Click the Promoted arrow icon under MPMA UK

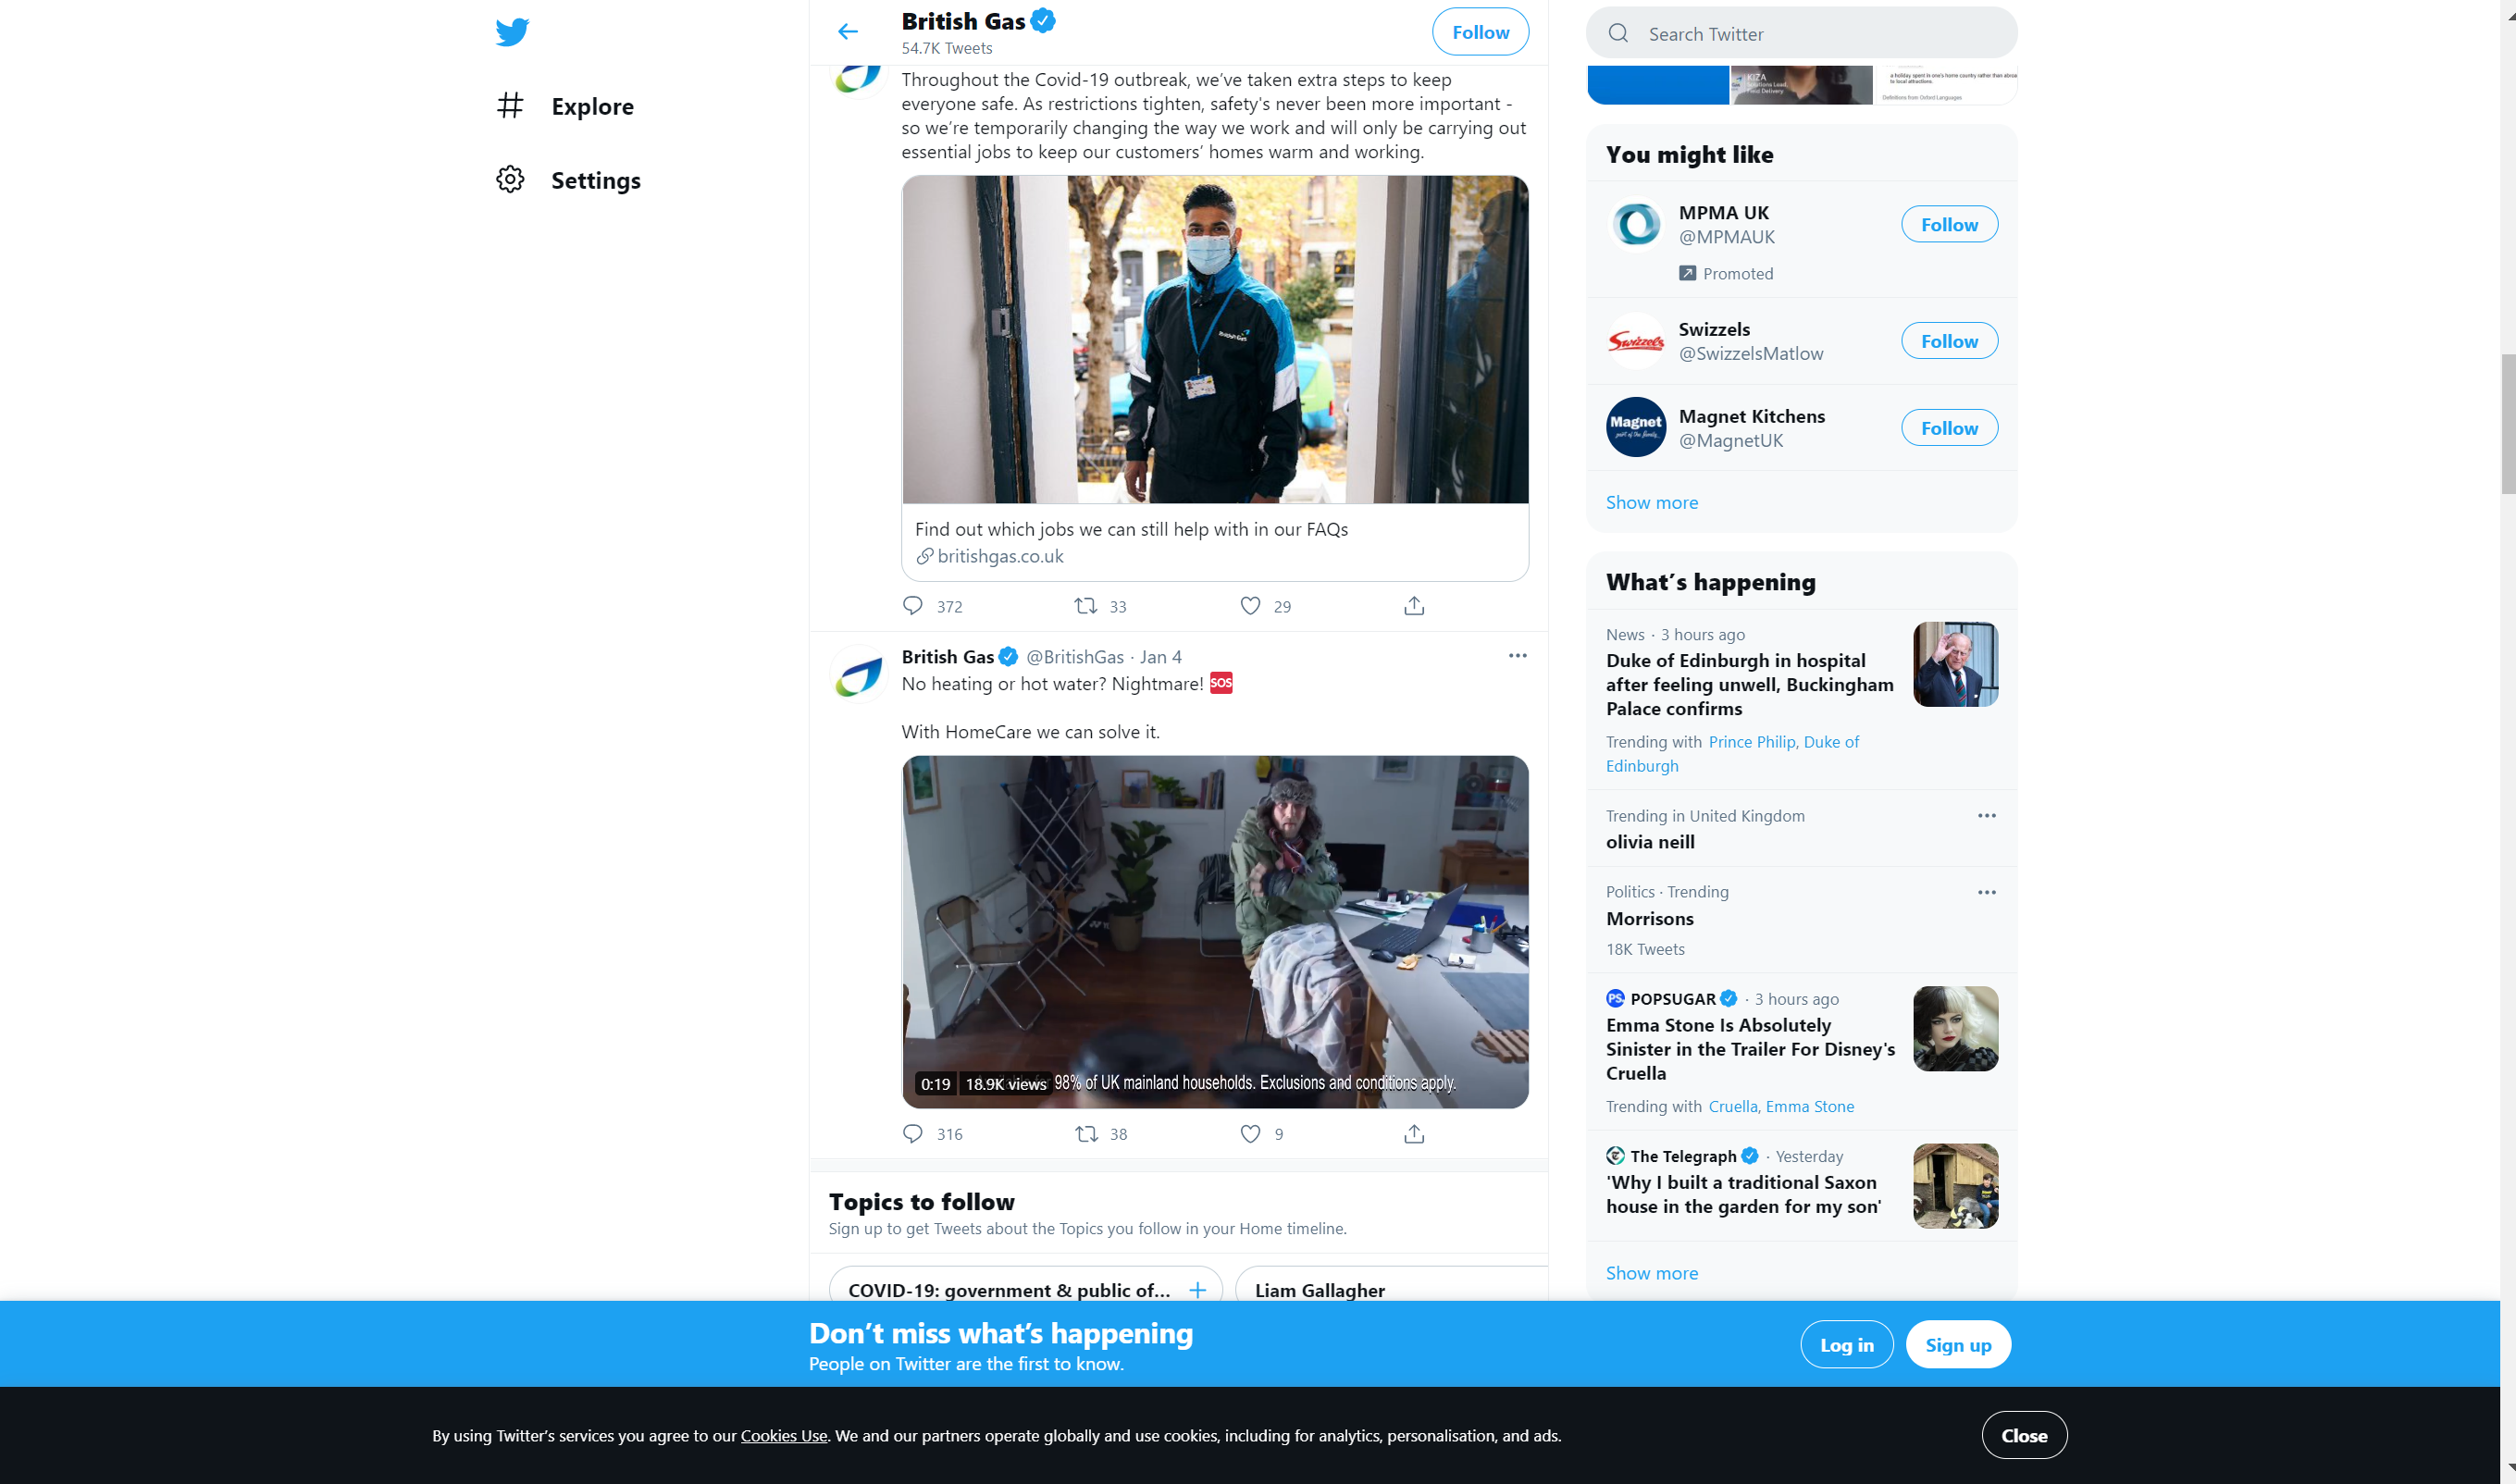click(1687, 273)
